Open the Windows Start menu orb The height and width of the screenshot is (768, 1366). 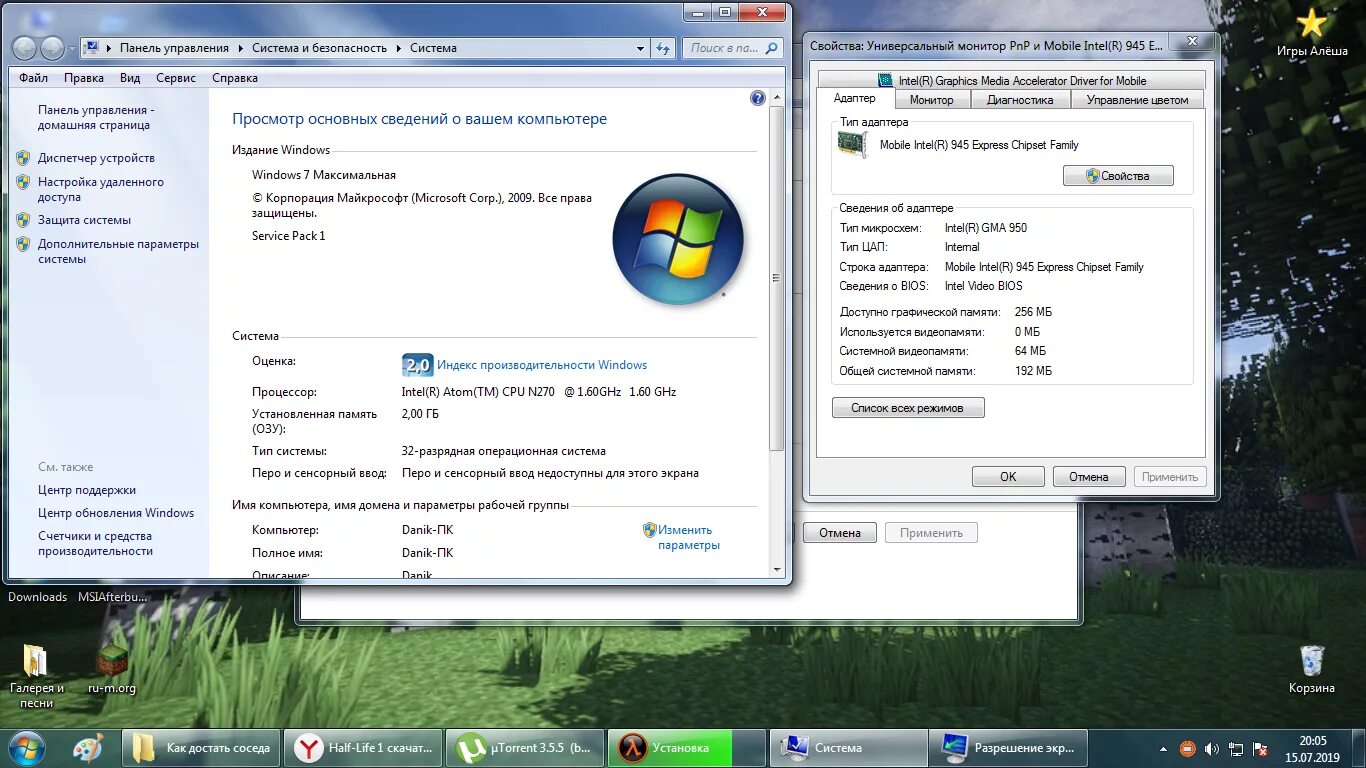26,747
